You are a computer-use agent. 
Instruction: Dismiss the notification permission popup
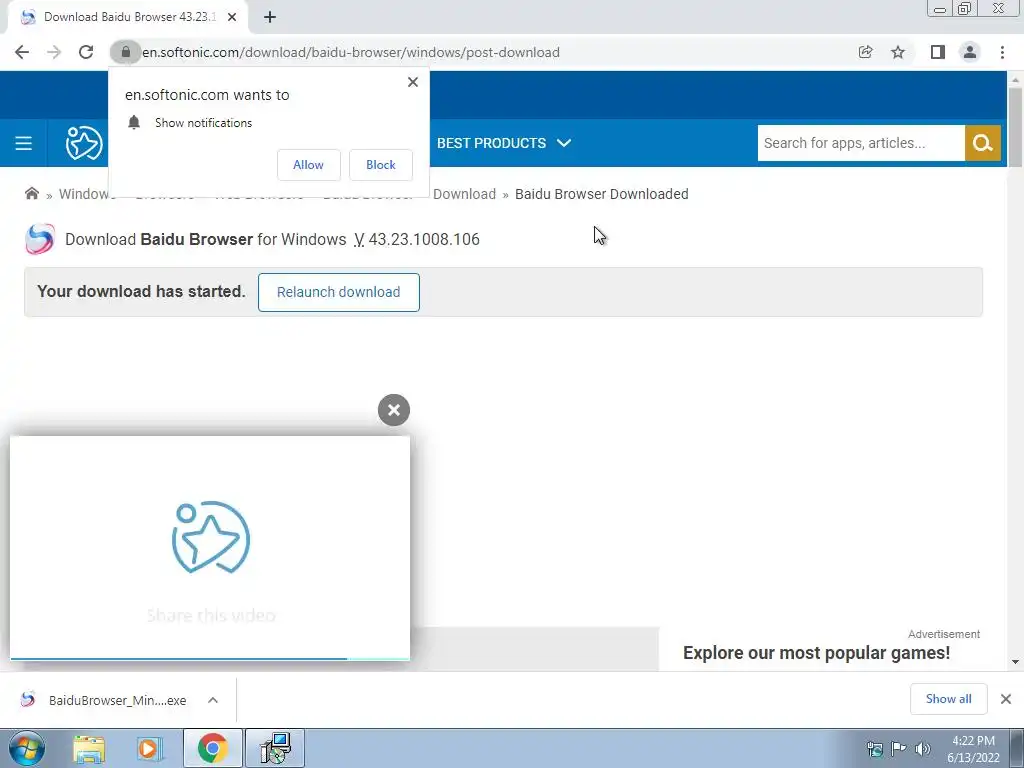pos(413,82)
